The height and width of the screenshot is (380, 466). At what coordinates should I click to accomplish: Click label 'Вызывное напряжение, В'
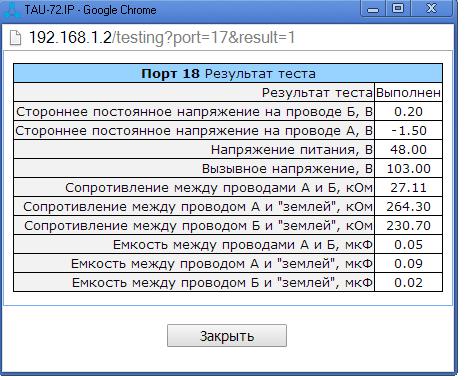[287, 169]
